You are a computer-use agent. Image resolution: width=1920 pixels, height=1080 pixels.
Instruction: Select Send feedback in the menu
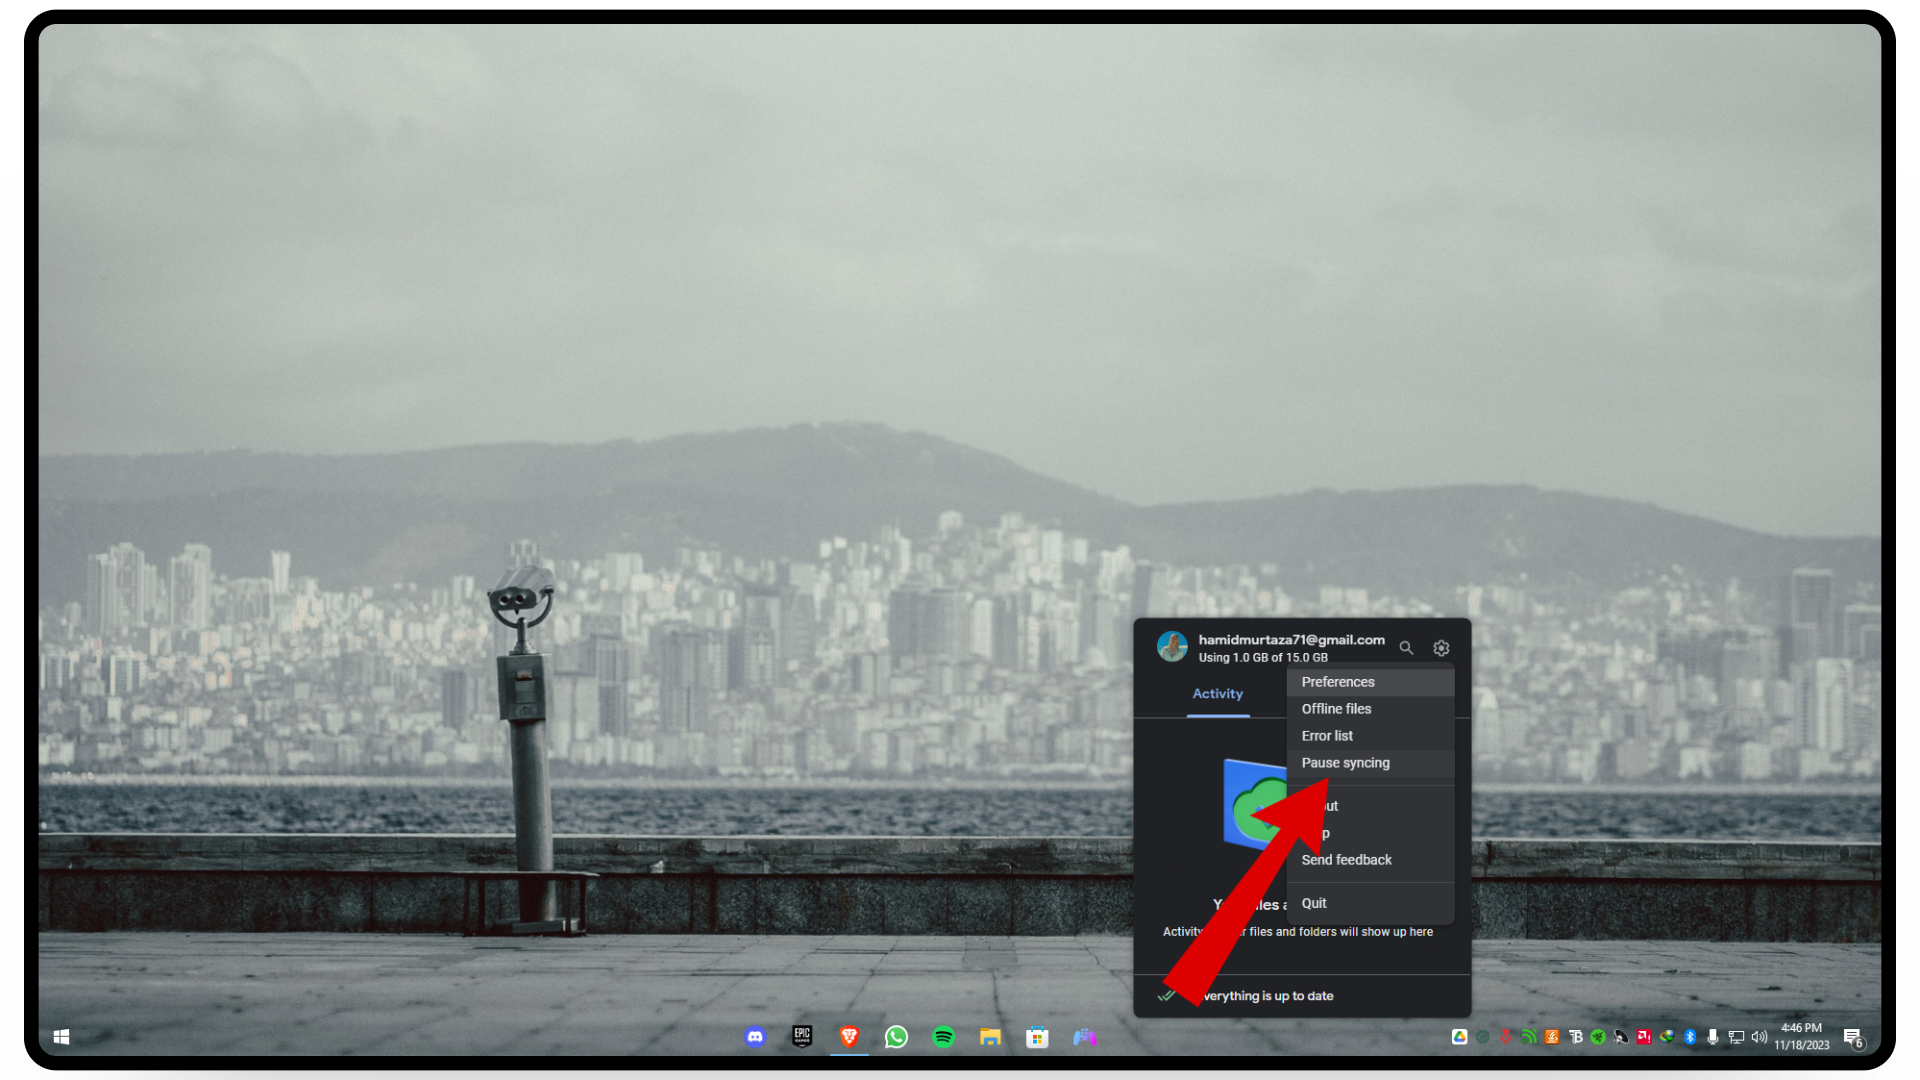[1346, 860]
